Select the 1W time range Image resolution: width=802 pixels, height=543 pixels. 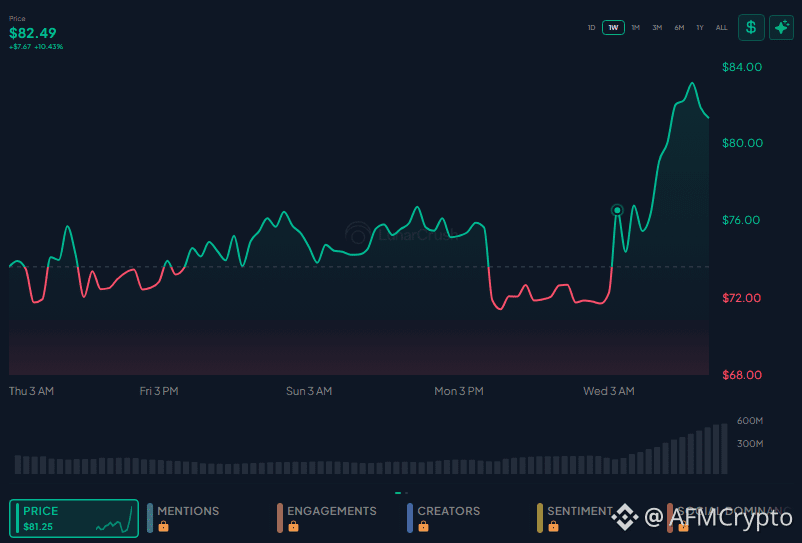pos(613,28)
